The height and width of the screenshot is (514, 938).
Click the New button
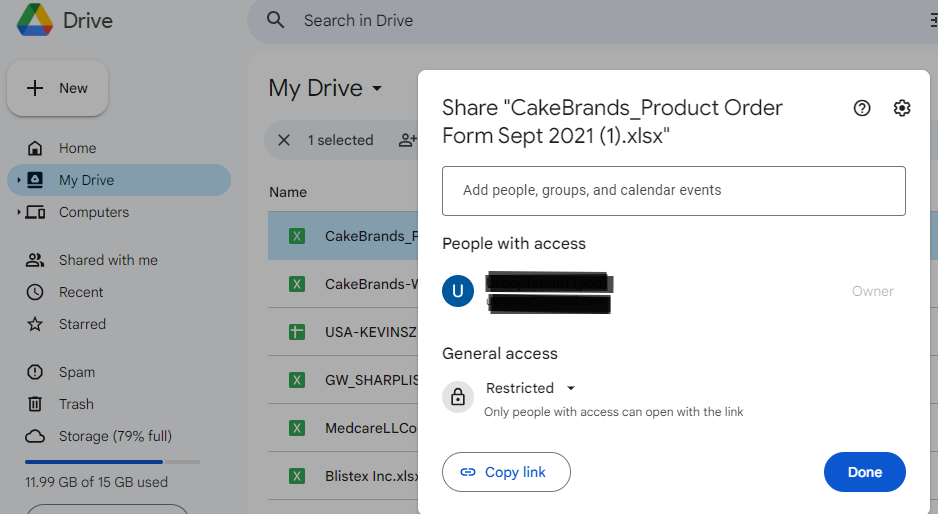pyautogui.click(x=57, y=88)
